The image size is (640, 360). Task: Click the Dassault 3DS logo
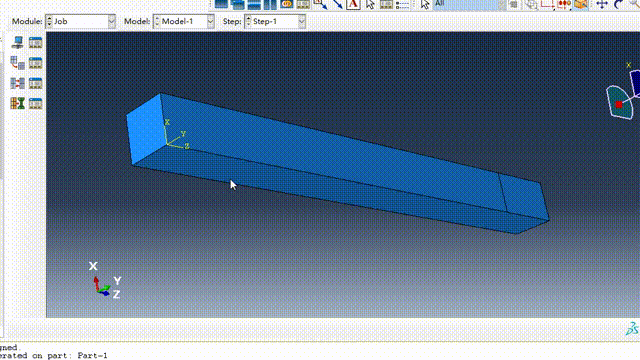[632, 328]
